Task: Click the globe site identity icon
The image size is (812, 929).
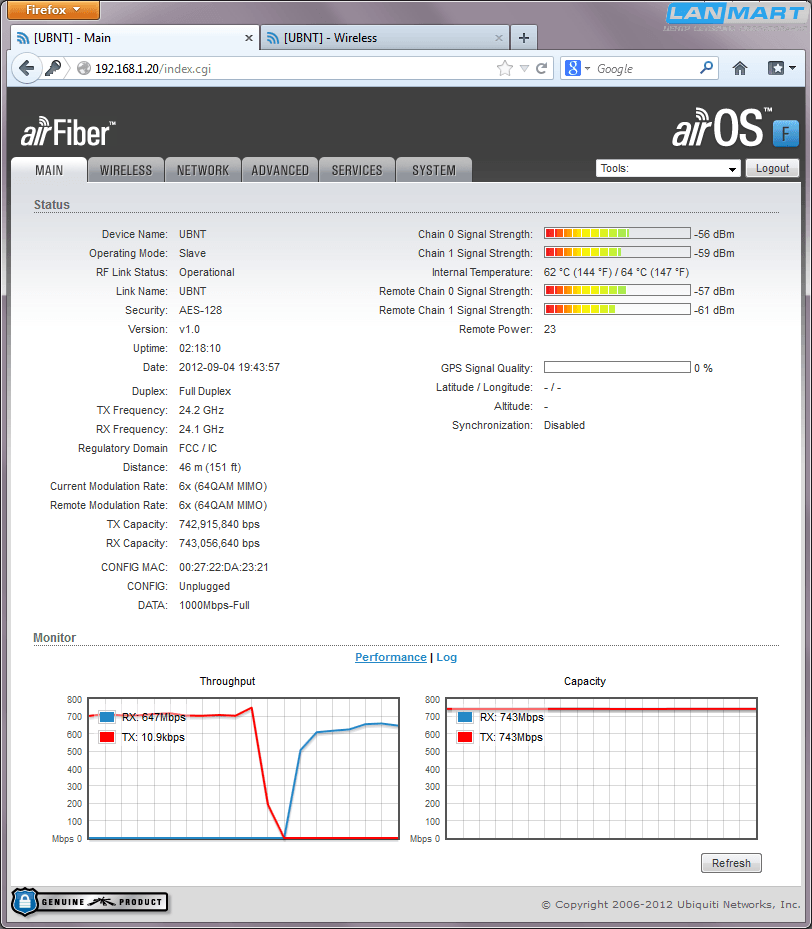Action: click(84, 69)
